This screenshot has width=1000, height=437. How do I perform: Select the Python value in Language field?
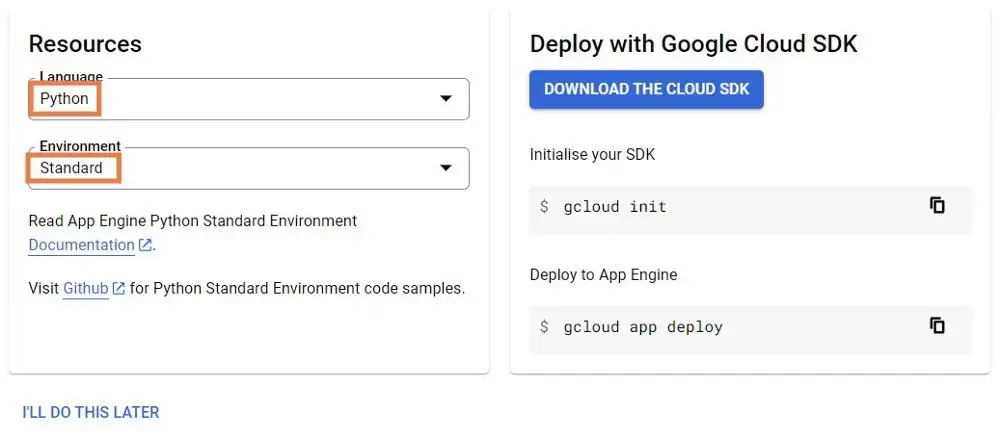click(64, 98)
